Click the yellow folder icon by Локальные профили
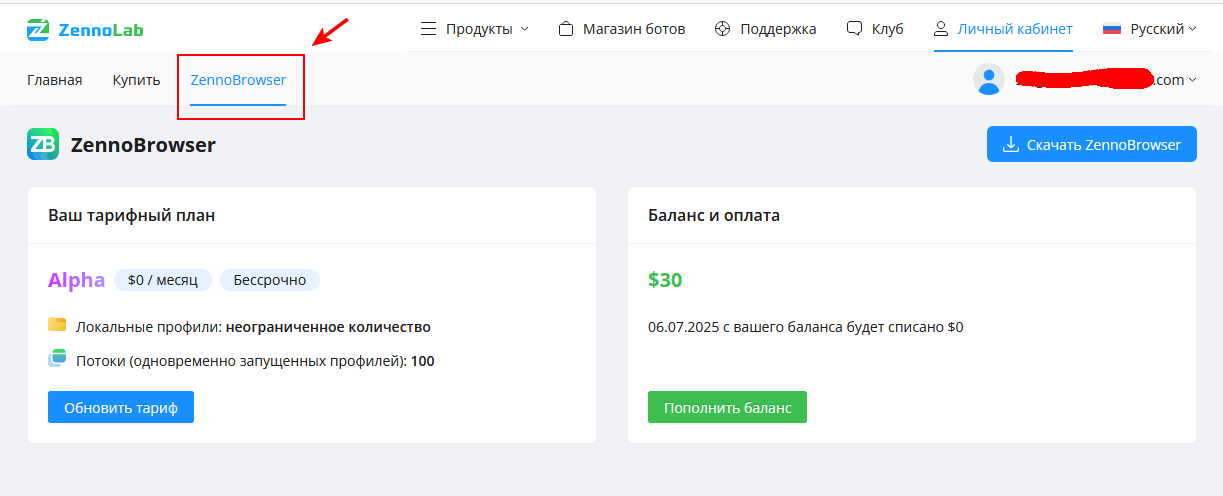The height and width of the screenshot is (496, 1223). [57, 325]
